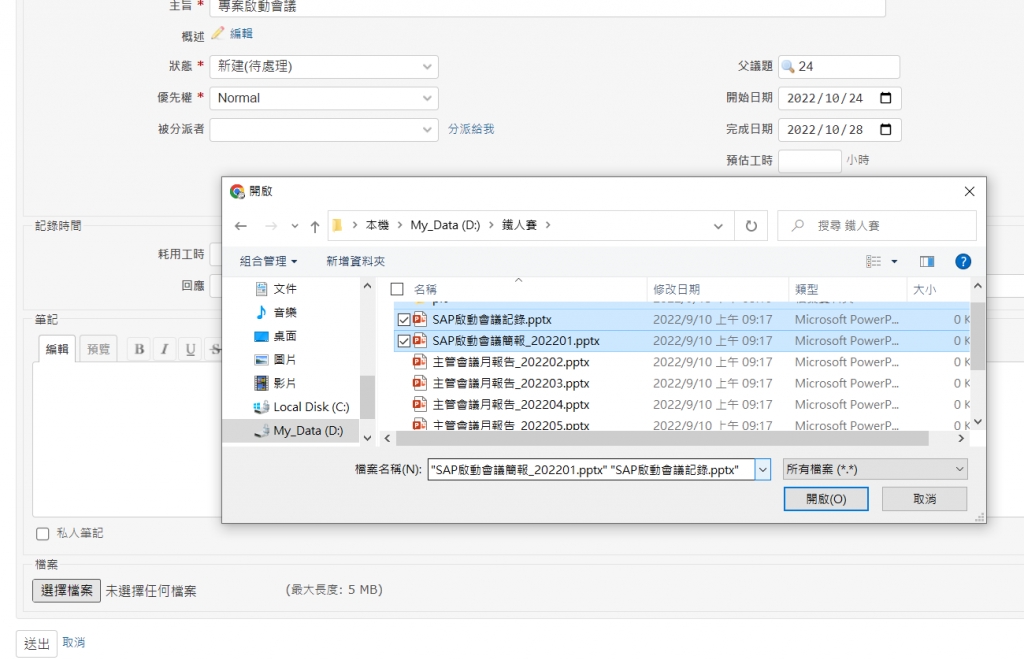Apply italic formatting in notes editor
This screenshot has width=1024, height=660.
click(164, 349)
